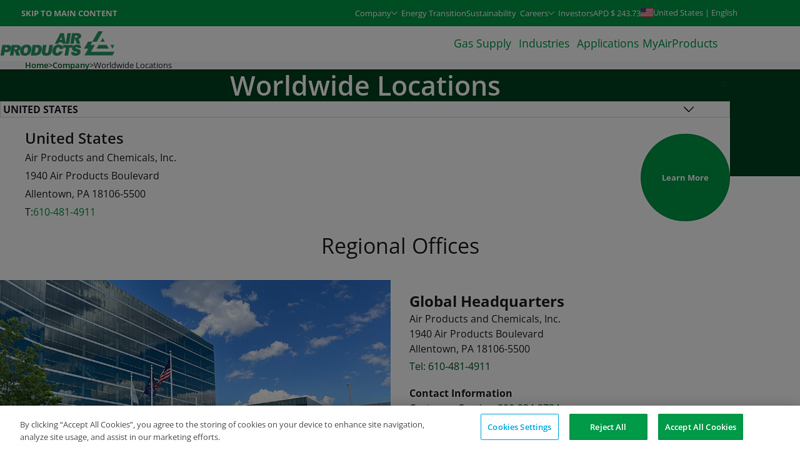Open the Careers dropdown menu
This screenshot has width=800, height=450.
537,13
